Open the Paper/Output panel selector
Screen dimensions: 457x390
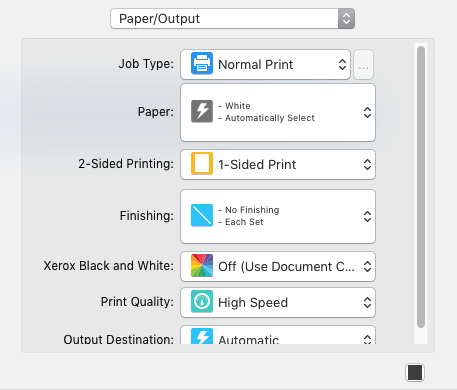[x=232, y=19]
